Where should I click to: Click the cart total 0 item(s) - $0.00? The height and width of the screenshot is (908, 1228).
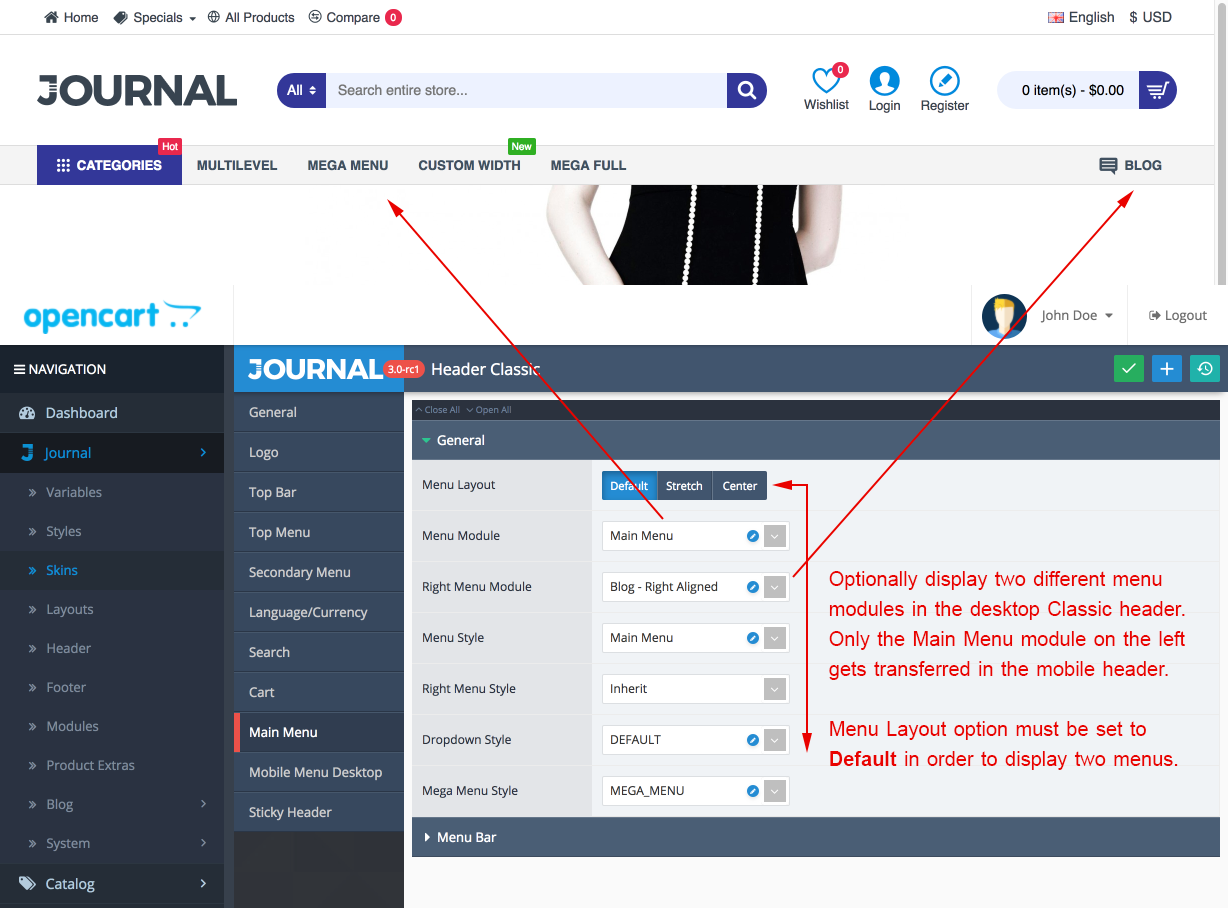1073,90
